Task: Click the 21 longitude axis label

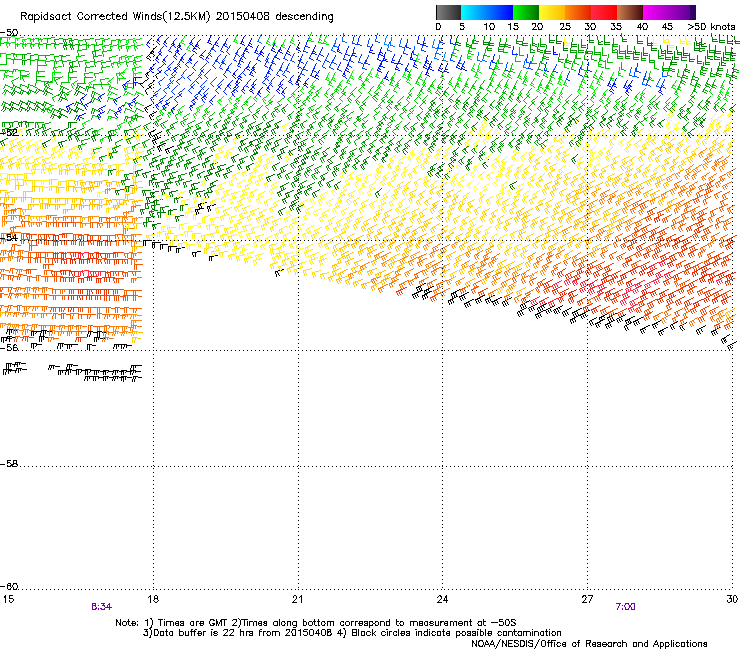Action: [x=297, y=599]
